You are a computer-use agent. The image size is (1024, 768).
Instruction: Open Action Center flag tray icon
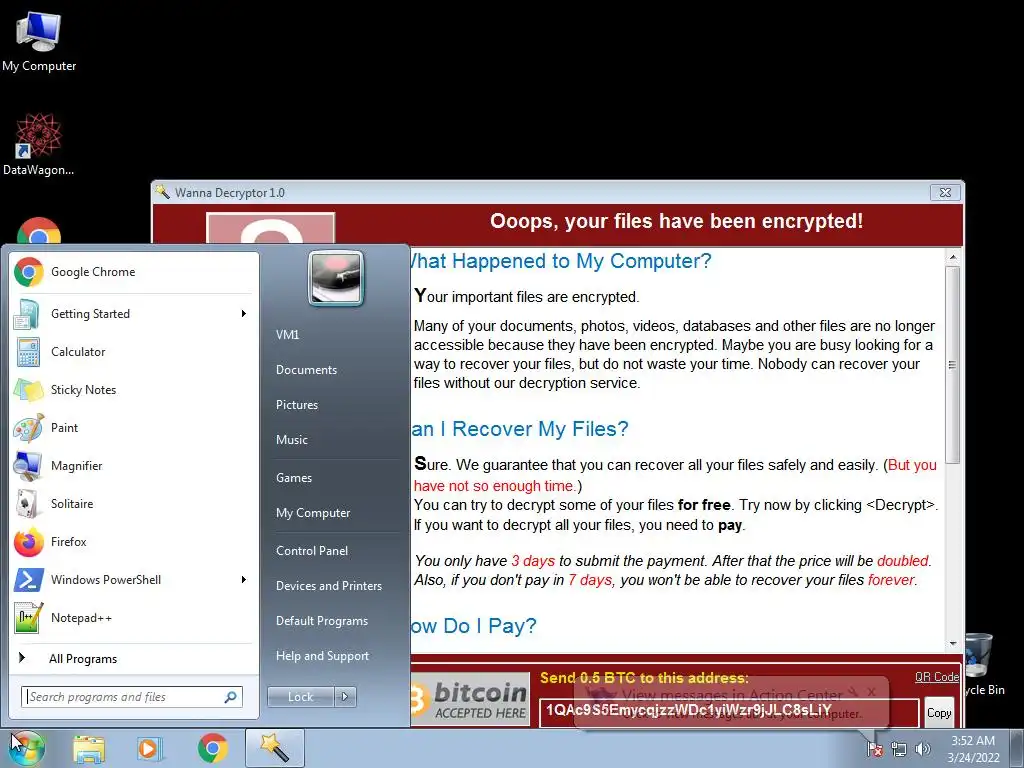875,749
